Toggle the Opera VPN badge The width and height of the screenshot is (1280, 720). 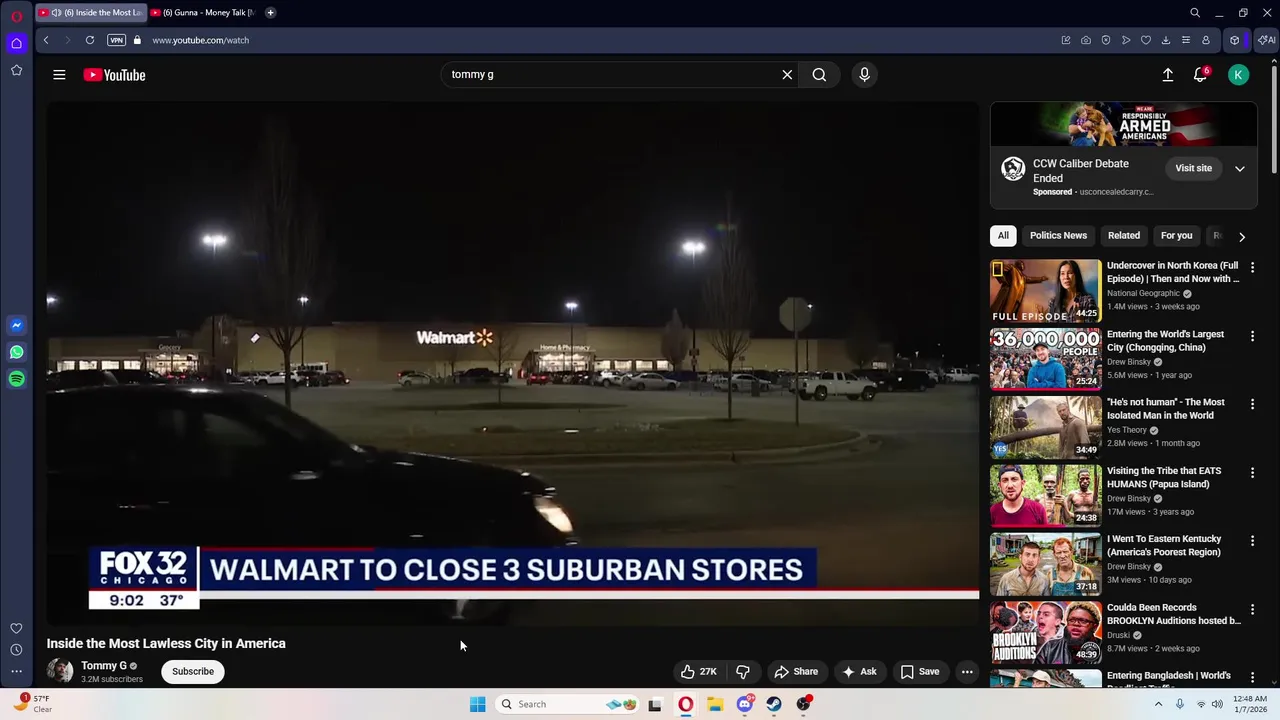click(116, 40)
